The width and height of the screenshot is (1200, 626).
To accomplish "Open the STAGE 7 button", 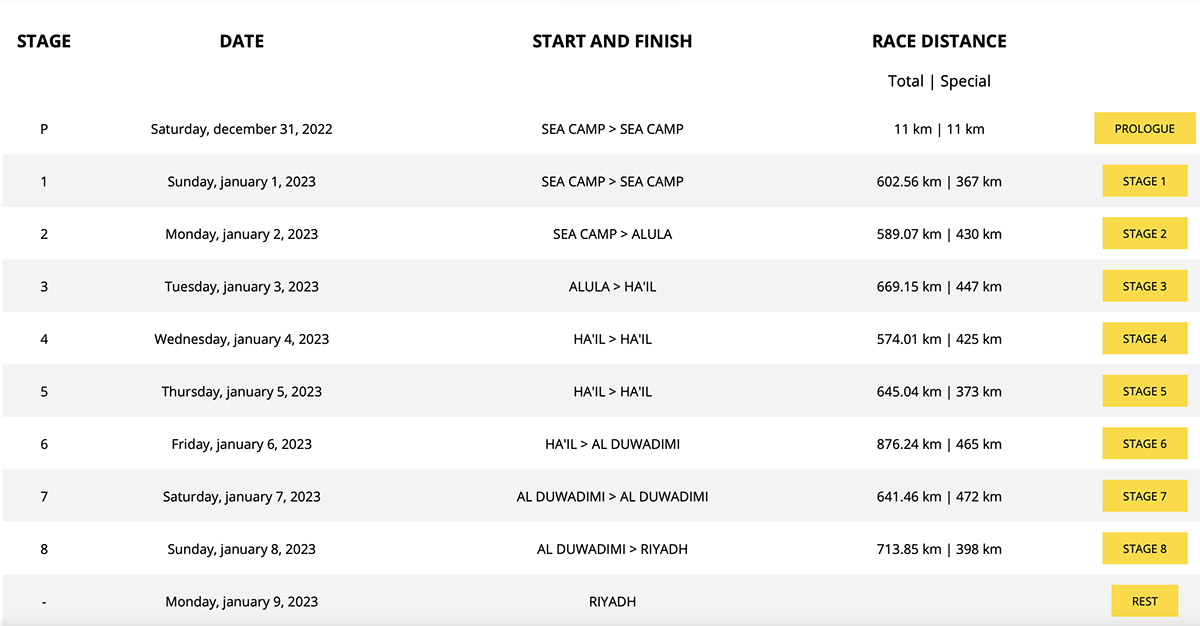I will click(1144, 496).
